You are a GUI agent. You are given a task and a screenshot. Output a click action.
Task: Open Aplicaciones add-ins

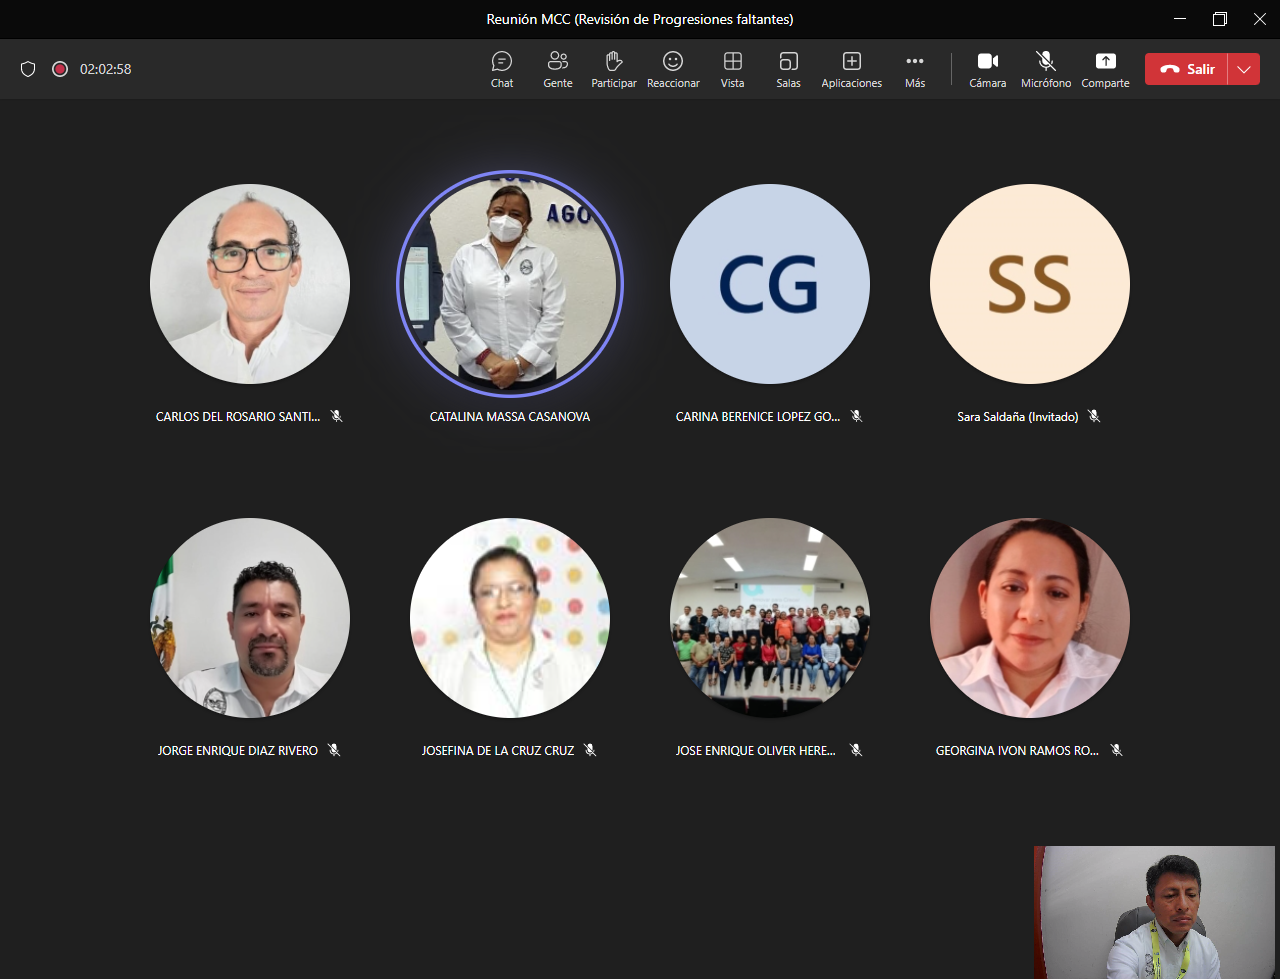pos(851,69)
